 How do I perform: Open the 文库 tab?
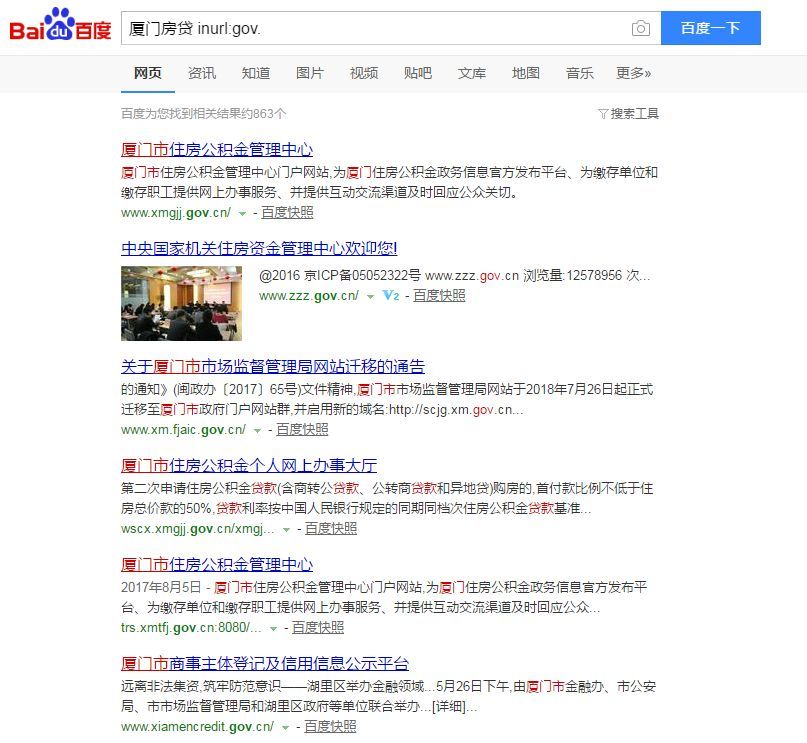pyautogui.click(x=472, y=73)
